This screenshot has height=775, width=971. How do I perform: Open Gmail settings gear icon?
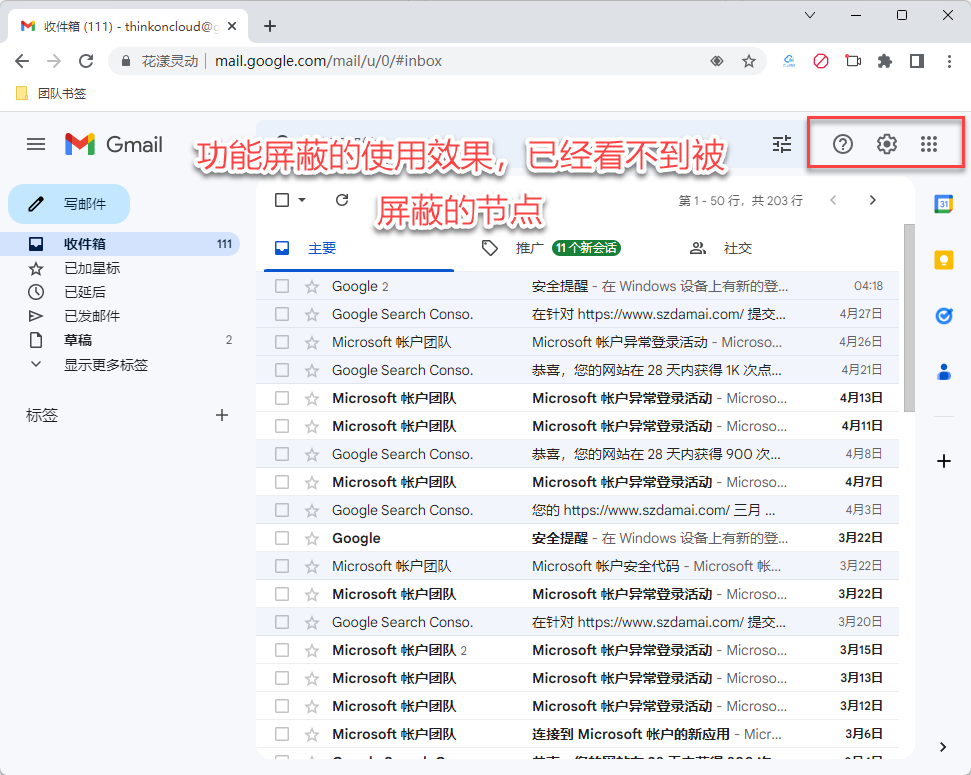point(887,144)
